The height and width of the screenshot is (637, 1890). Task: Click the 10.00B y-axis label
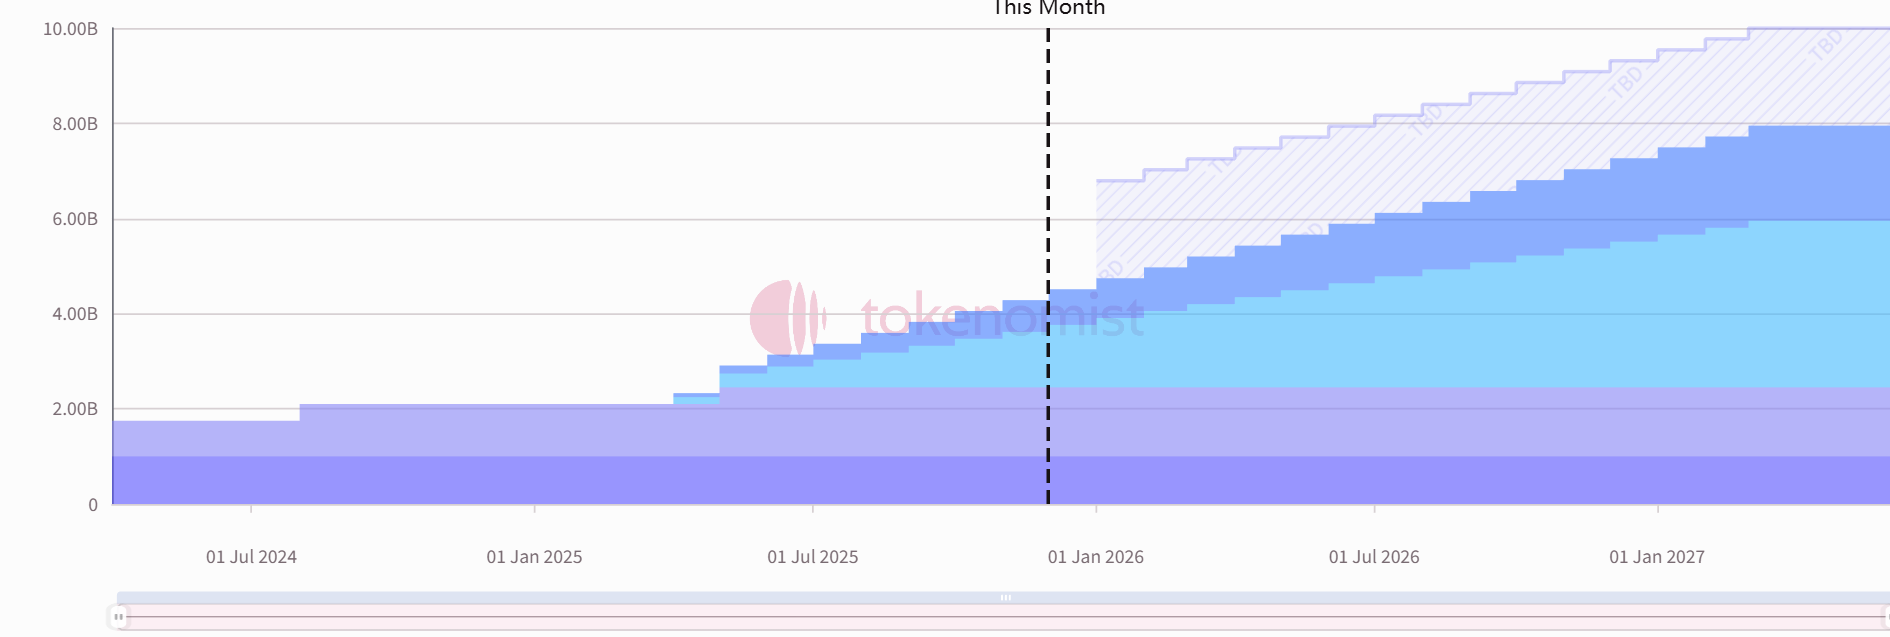click(x=70, y=29)
